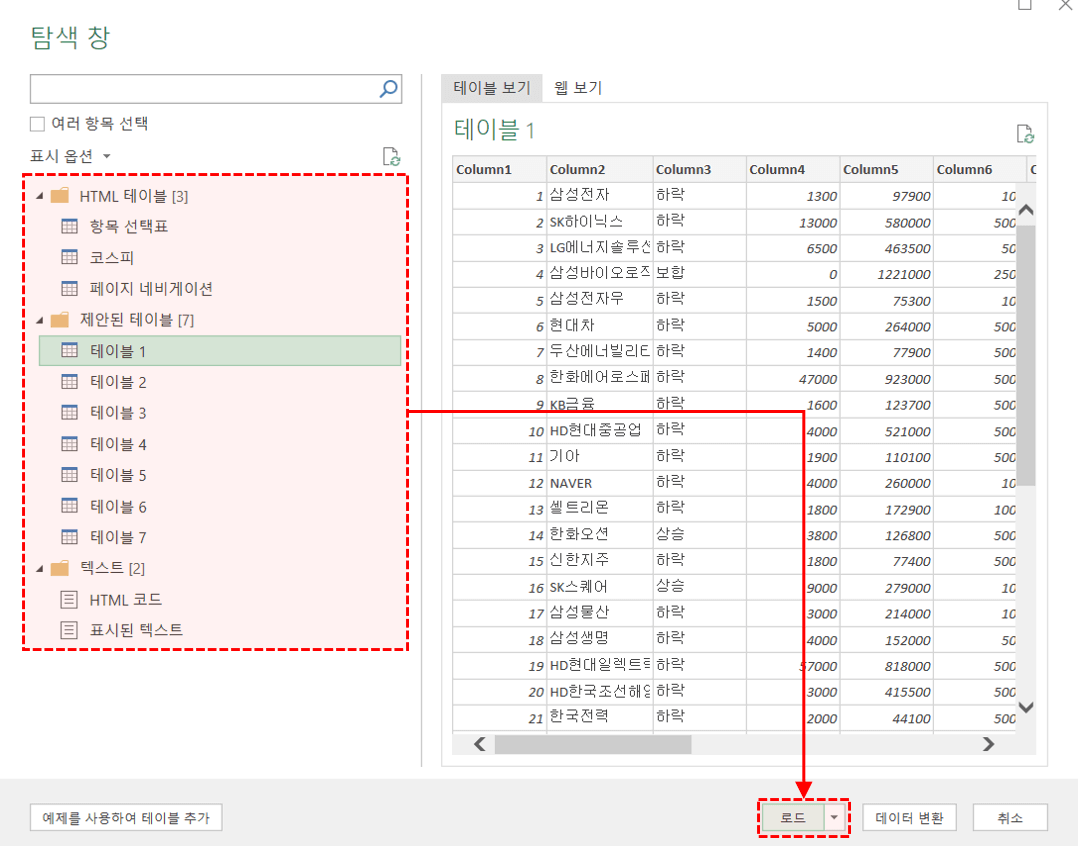Click the refresh icon above table preview
Screen dimensions: 1078x846
[1024, 134]
